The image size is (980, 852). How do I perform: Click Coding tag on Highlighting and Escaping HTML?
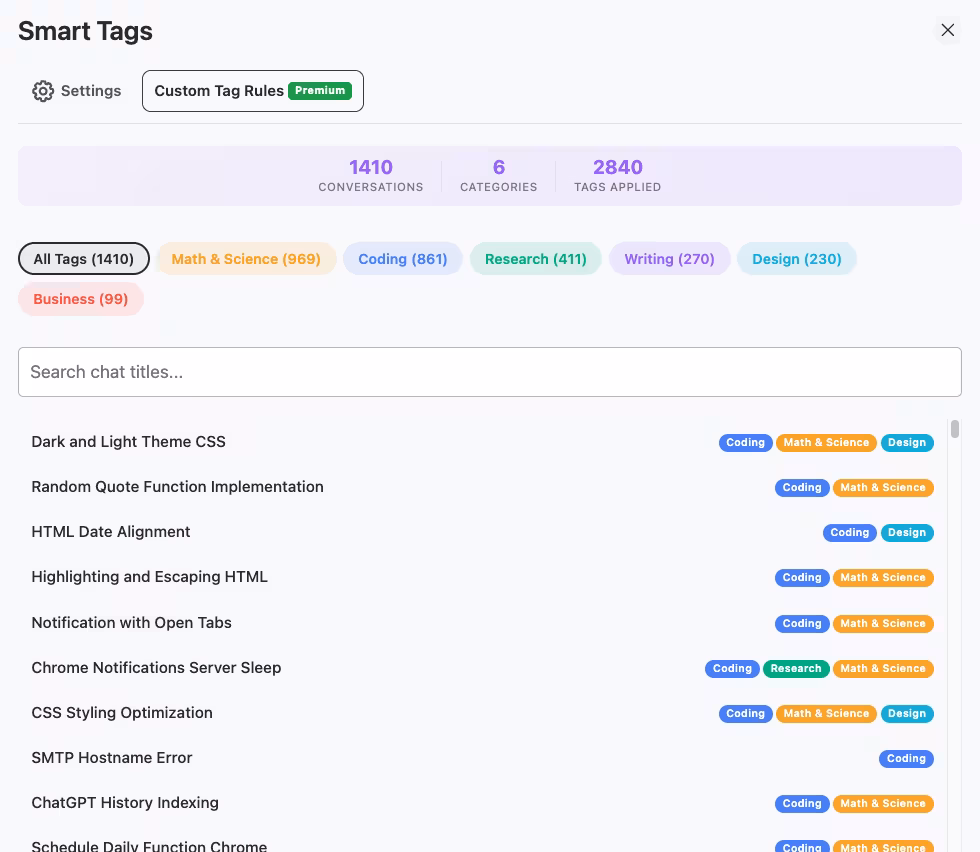(802, 578)
